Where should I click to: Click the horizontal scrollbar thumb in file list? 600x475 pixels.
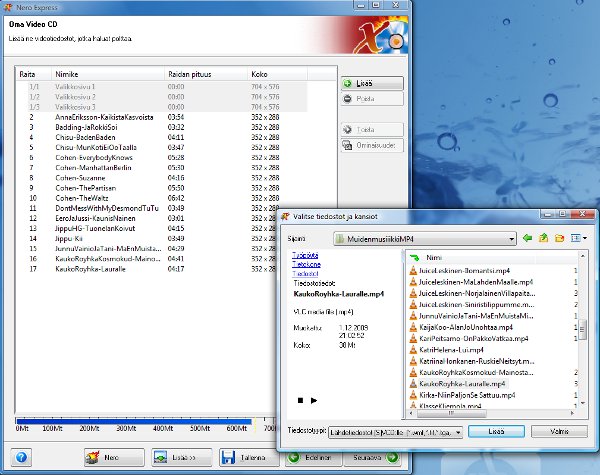pyautogui.click(x=452, y=413)
